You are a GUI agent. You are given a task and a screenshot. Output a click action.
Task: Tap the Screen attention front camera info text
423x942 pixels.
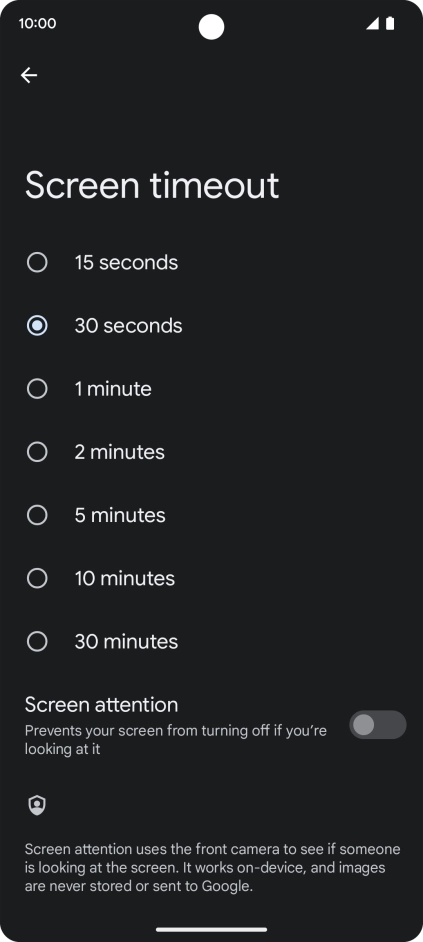212,868
